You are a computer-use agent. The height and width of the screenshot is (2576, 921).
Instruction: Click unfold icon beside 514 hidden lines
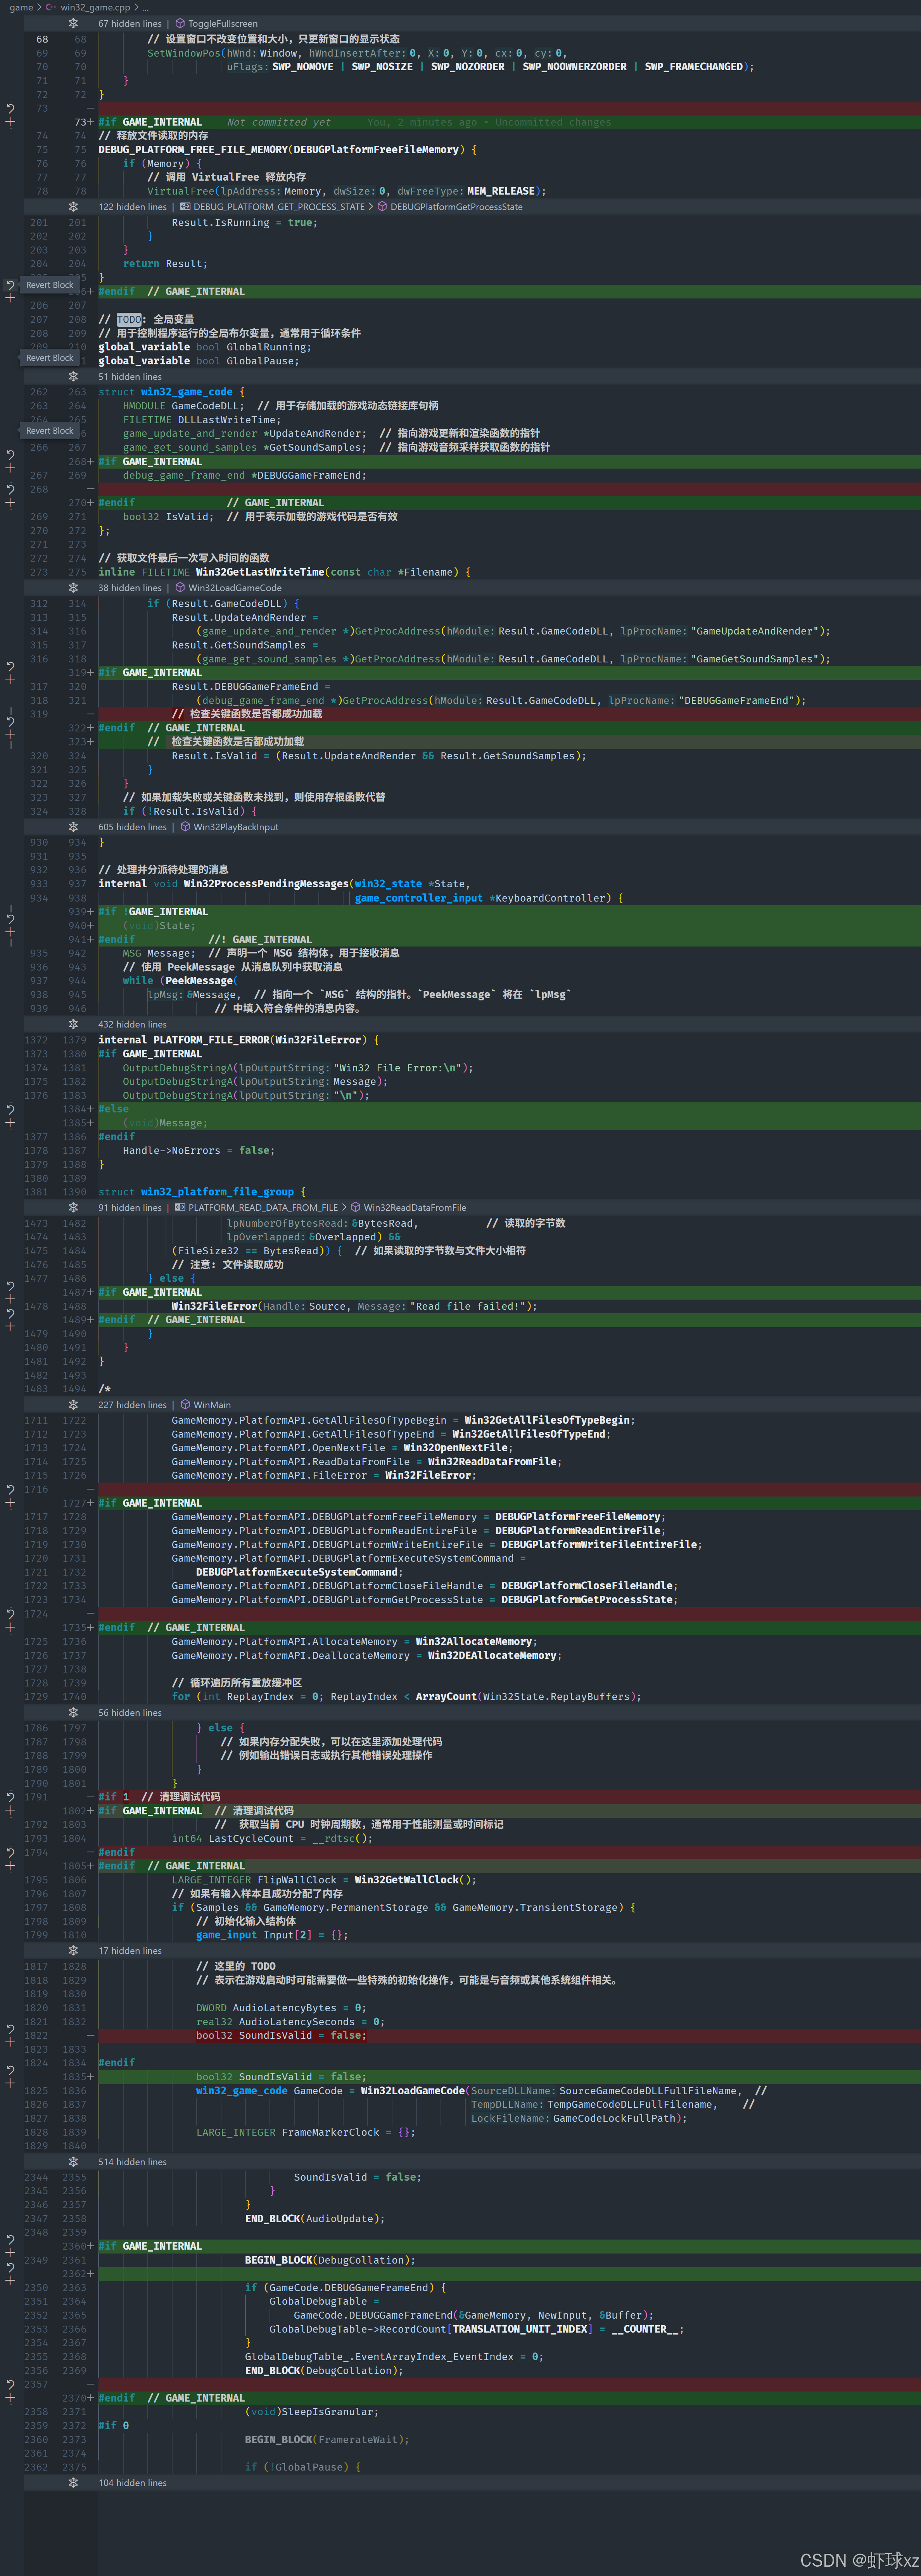pyautogui.click(x=73, y=2162)
